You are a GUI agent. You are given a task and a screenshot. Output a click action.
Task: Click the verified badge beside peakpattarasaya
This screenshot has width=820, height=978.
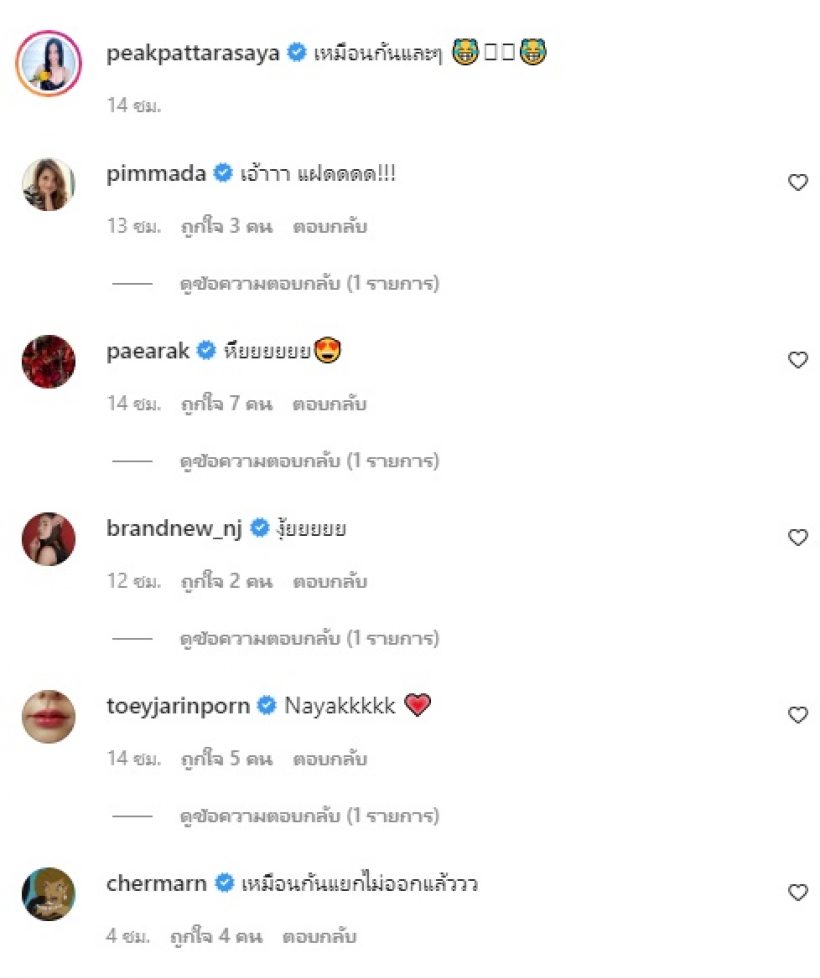[x=296, y=54]
